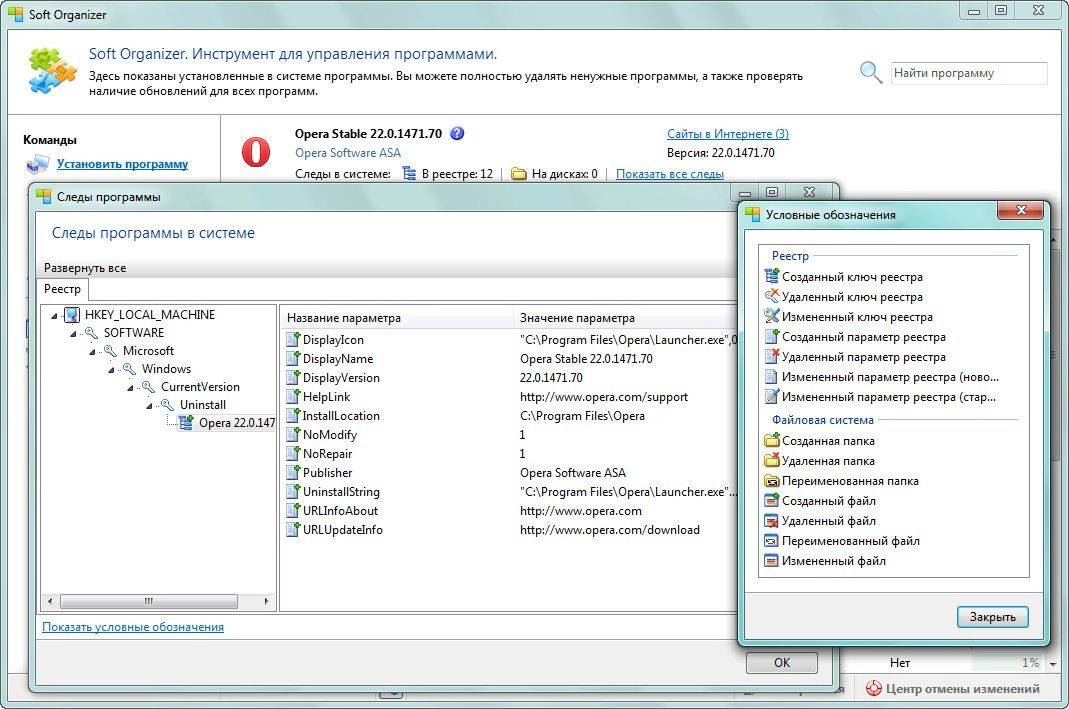
Task: Select the NoModify parameter row
Action: (x=509, y=434)
